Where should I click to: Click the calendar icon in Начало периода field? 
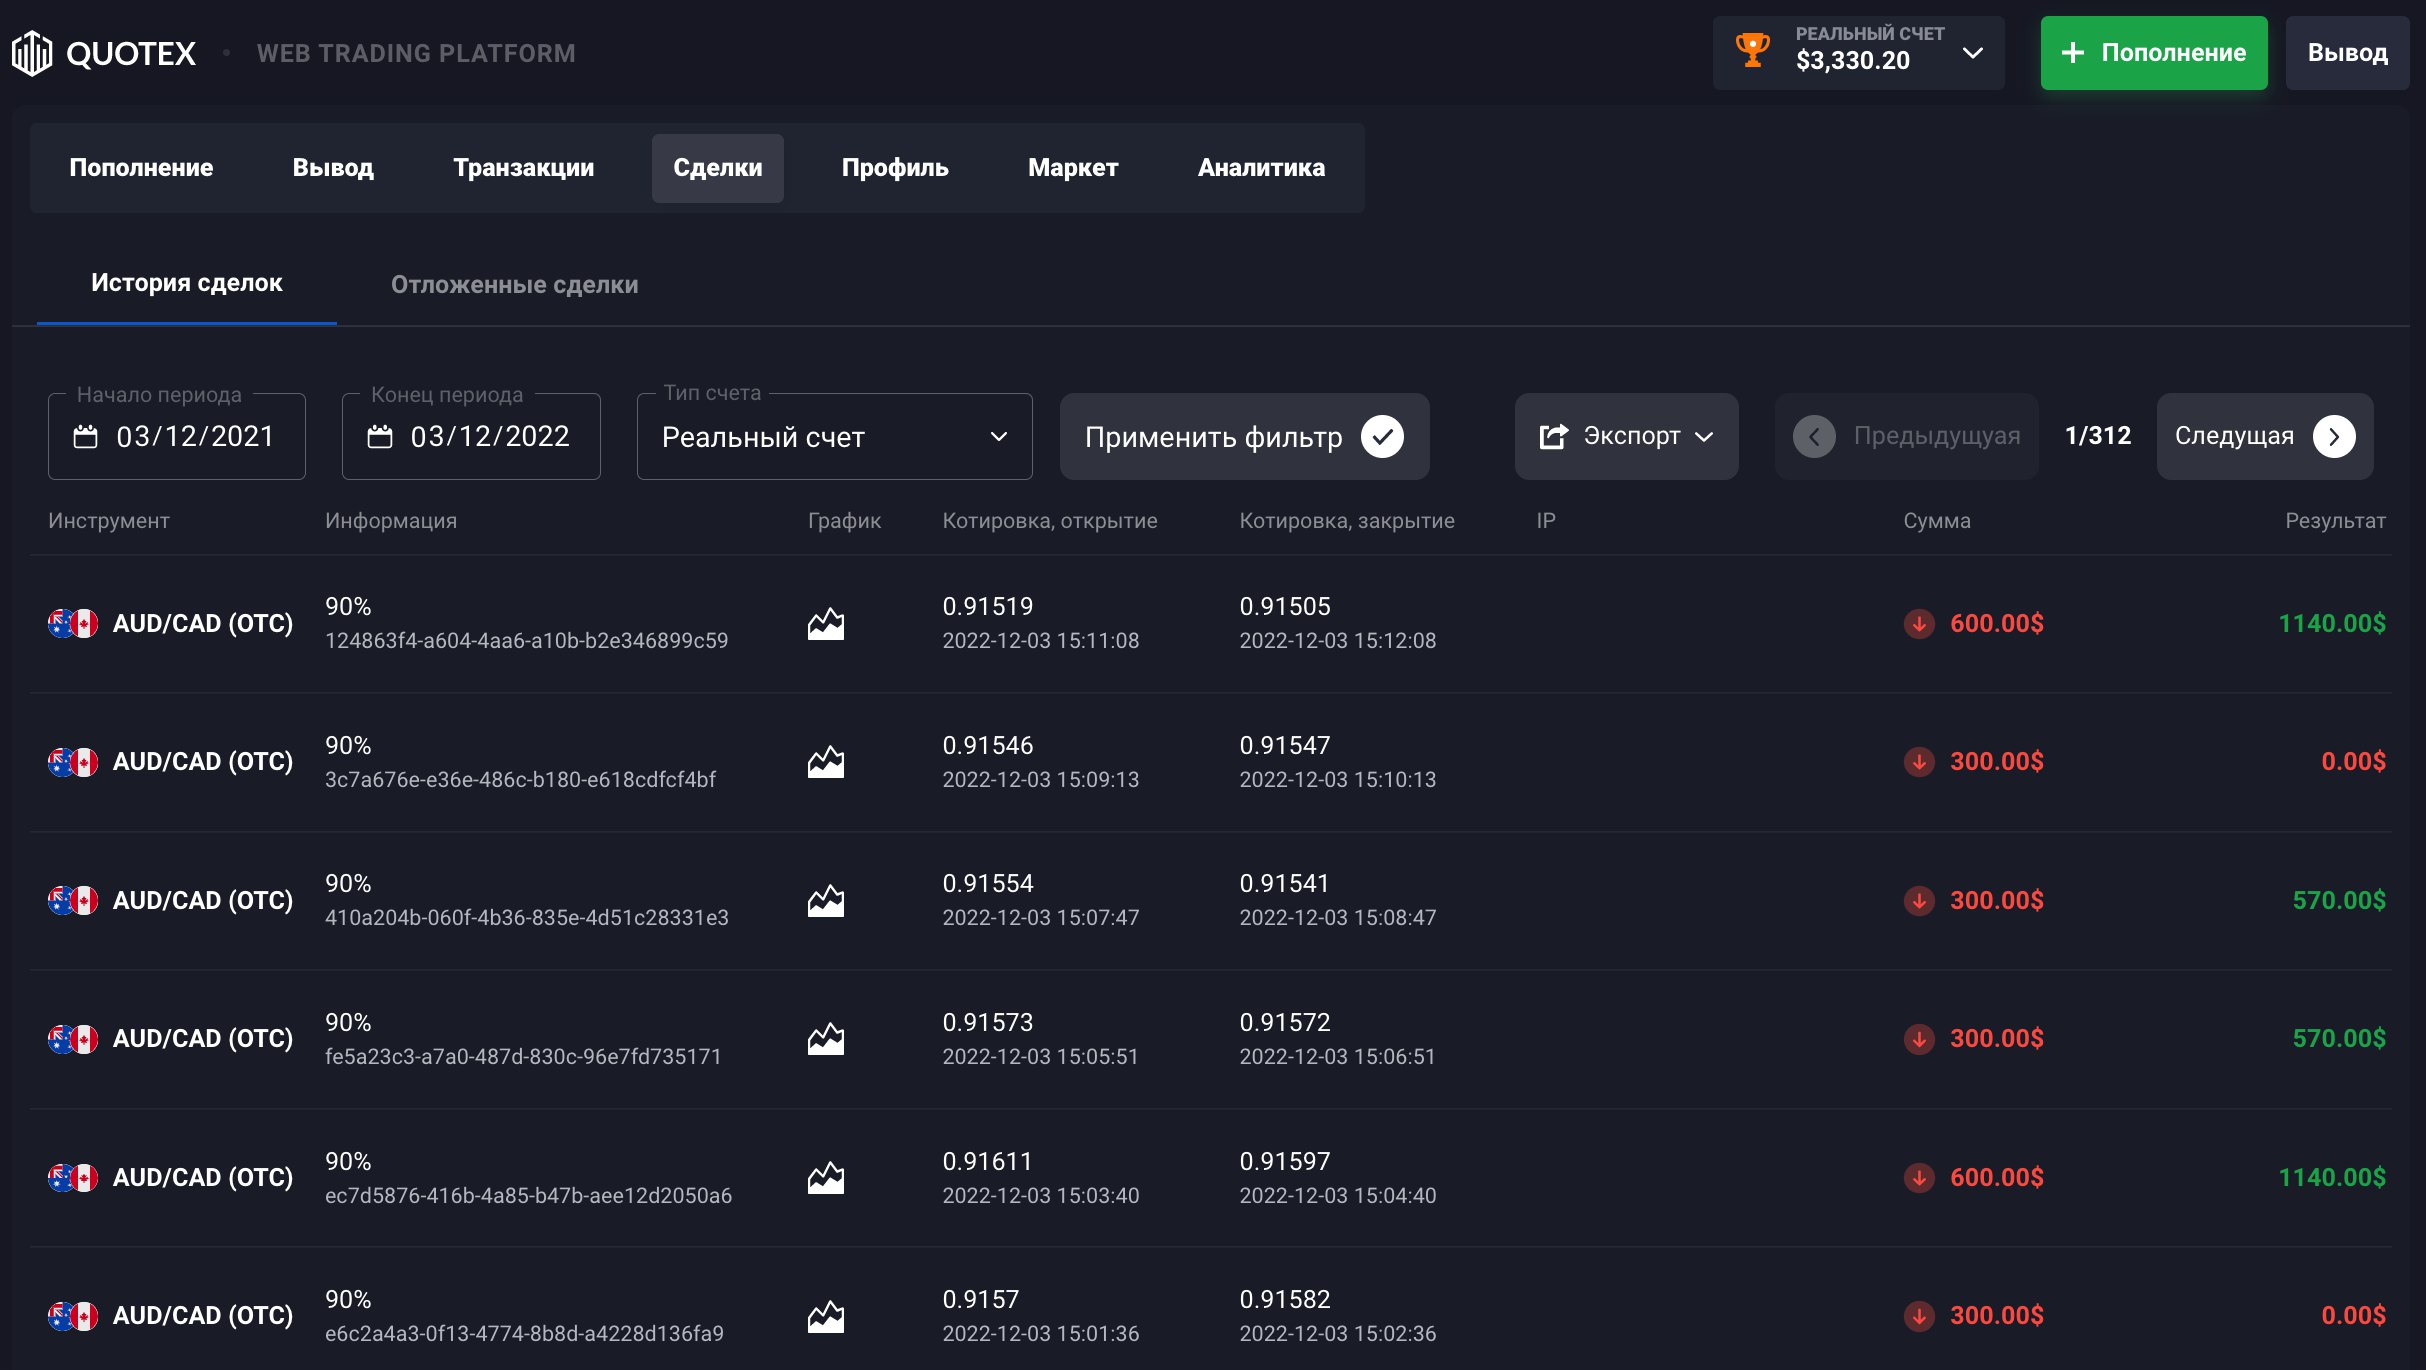click(86, 437)
